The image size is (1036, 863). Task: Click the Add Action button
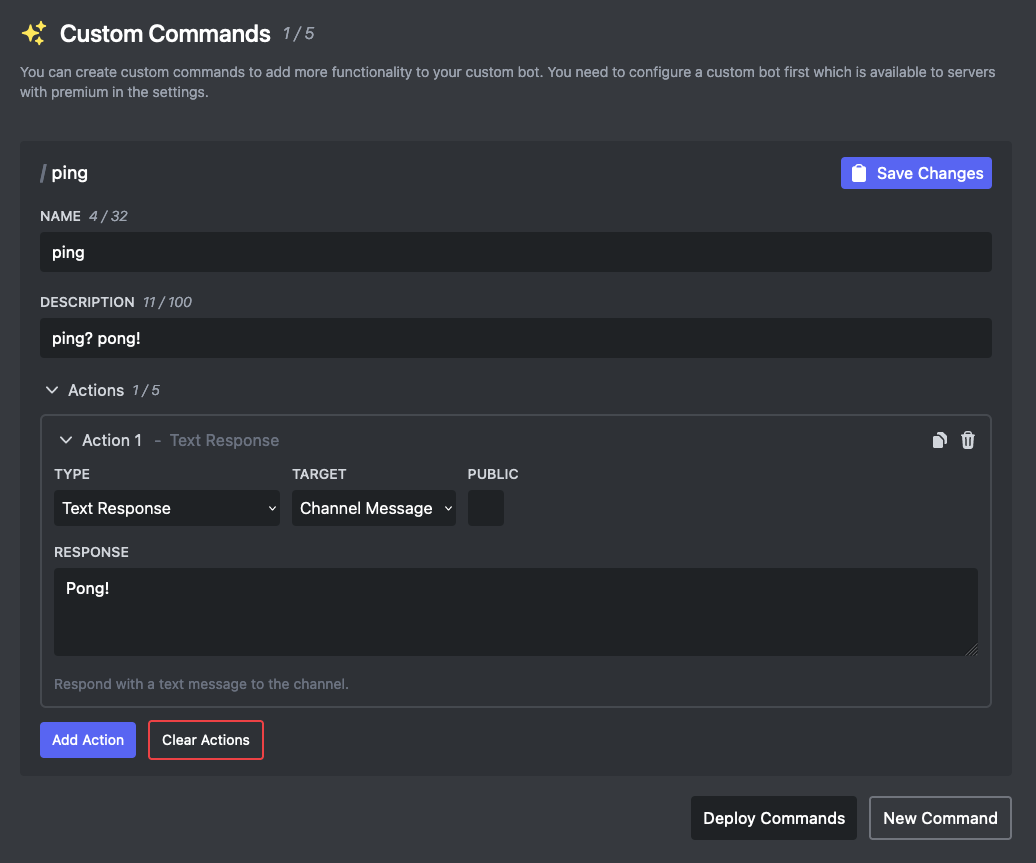(87, 739)
